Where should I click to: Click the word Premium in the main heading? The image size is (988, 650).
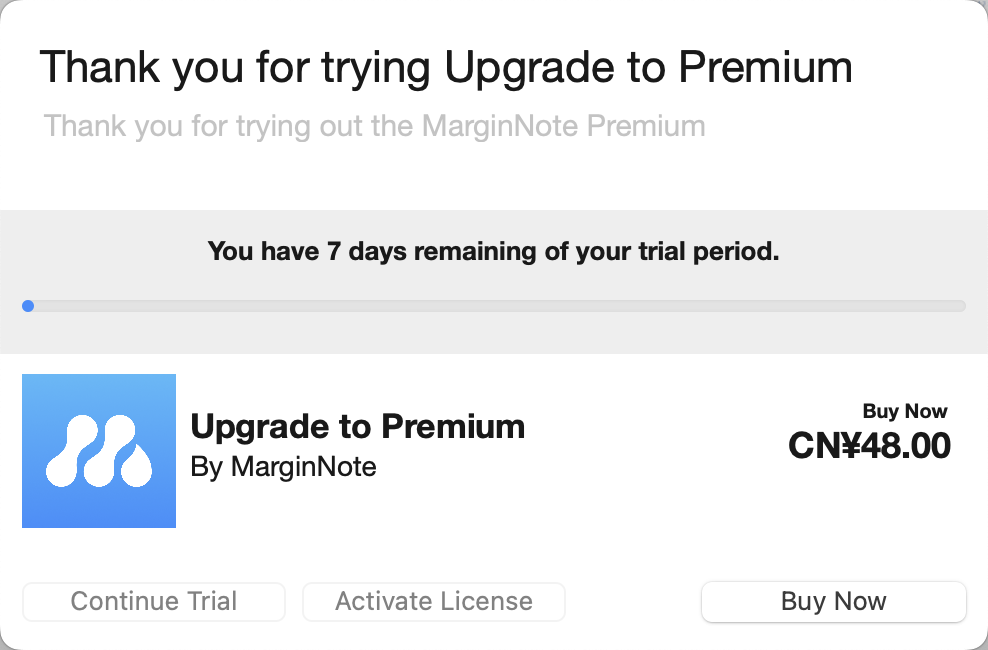tap(765, 68)
